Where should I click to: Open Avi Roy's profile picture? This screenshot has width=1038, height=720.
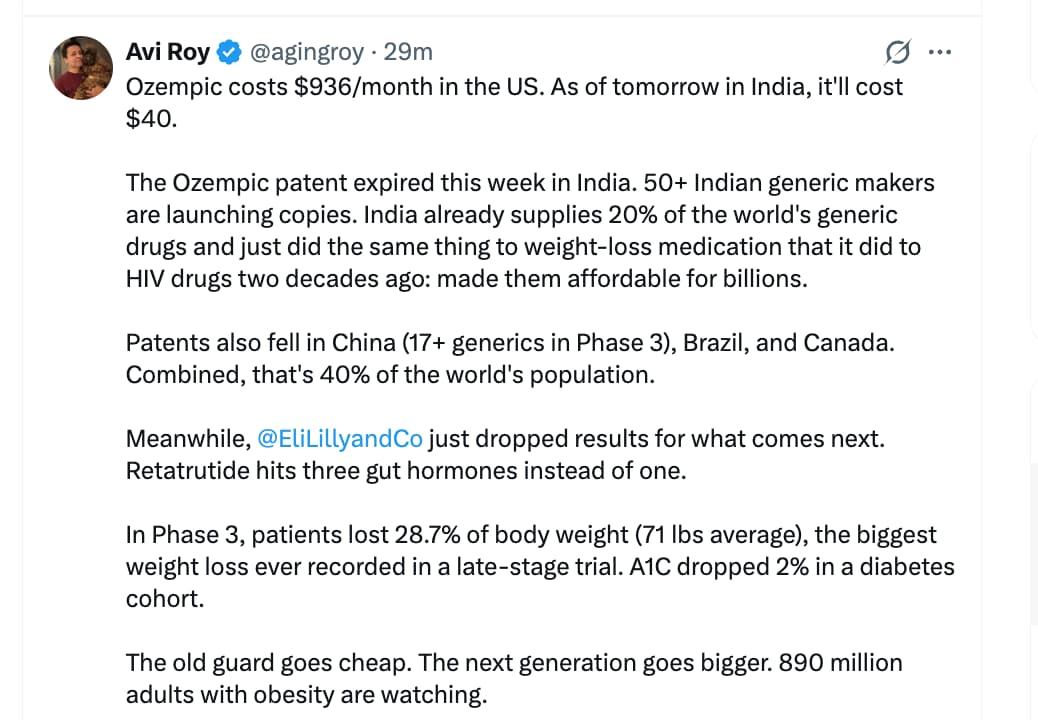(81, 68)
